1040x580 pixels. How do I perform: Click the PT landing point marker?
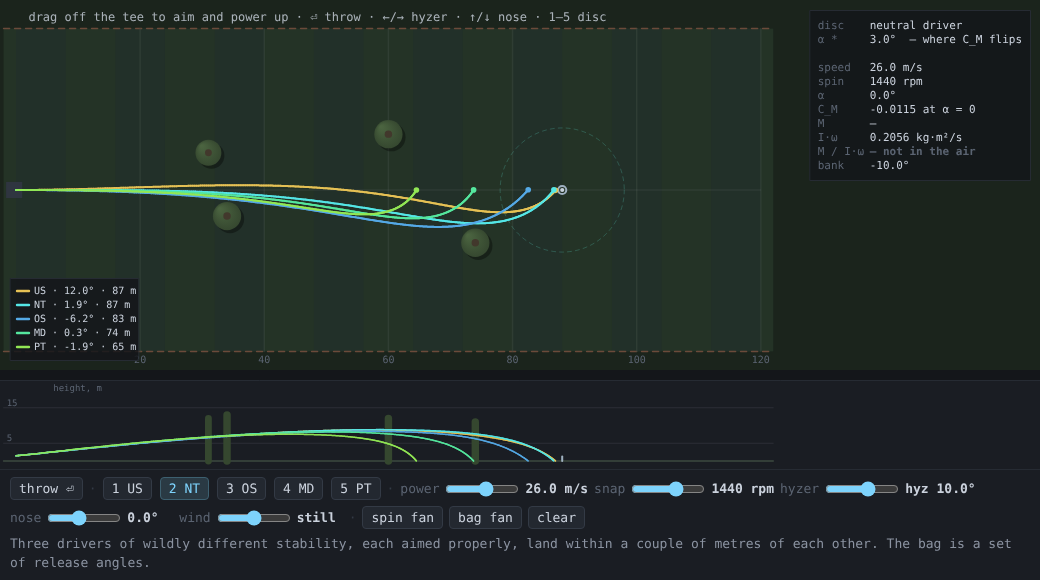coord(416,190)
